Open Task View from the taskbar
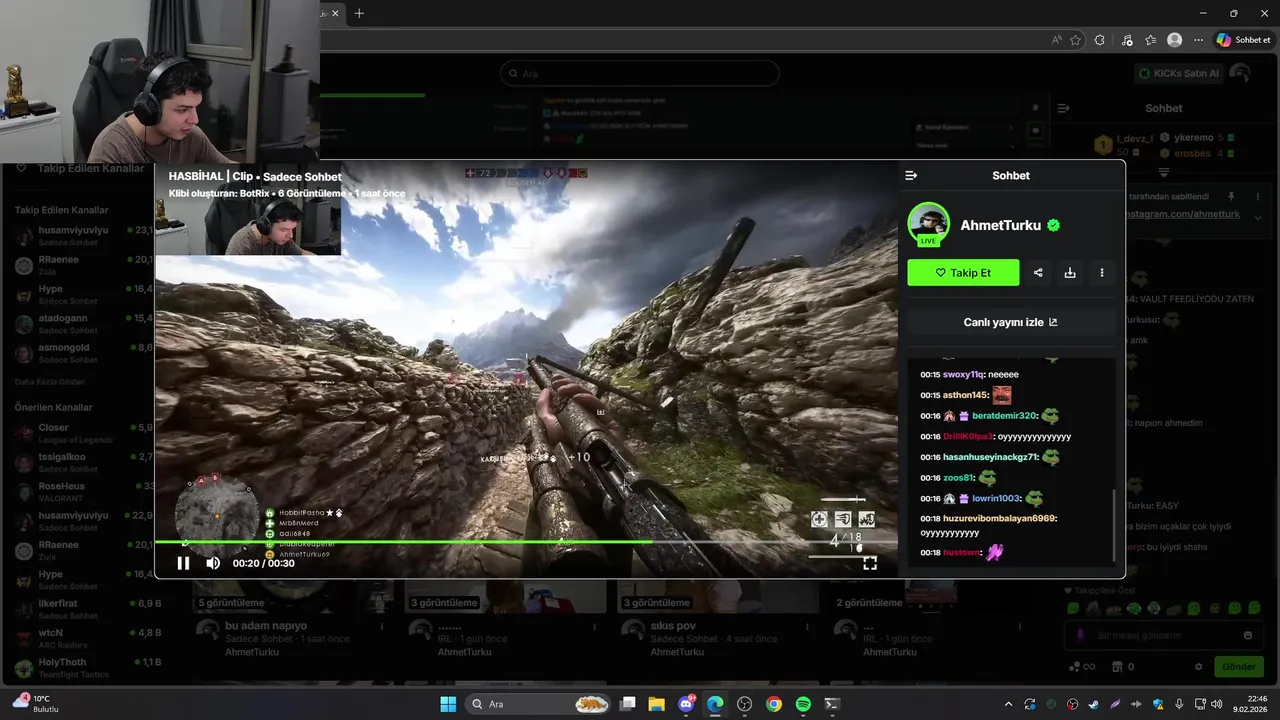 point(627,704)
